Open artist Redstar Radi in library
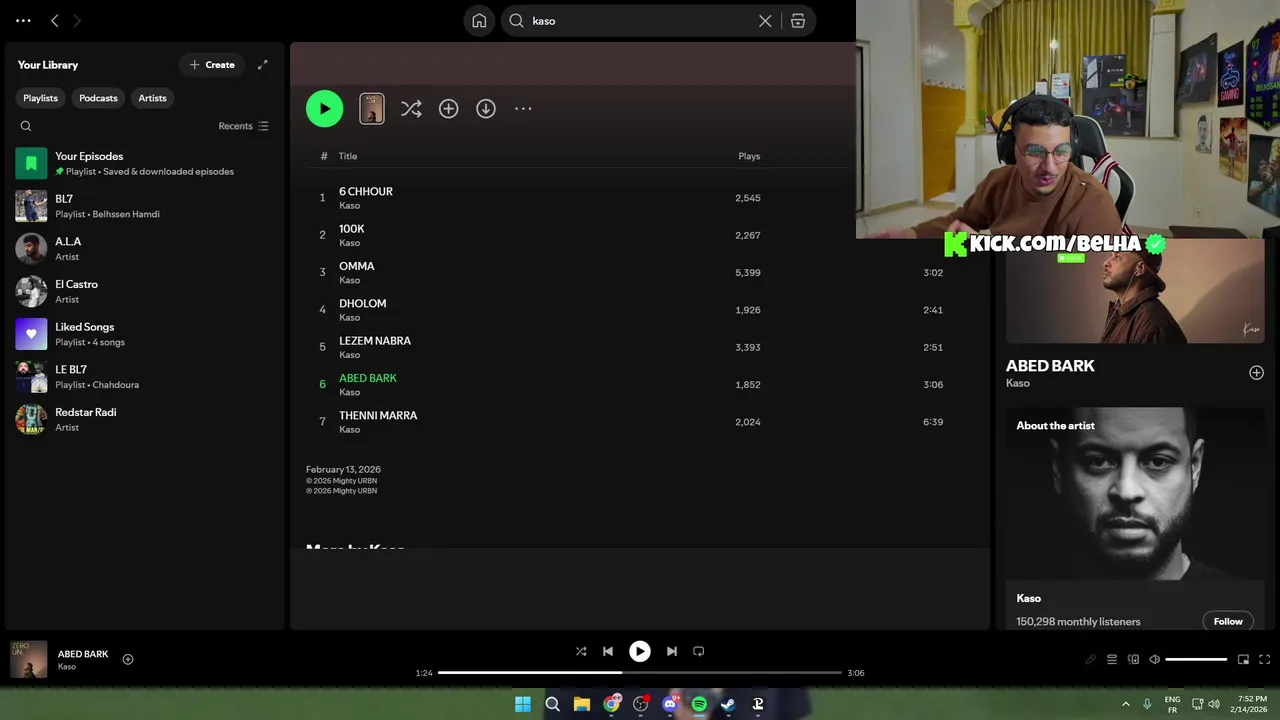The height and width of the screenshot is (720, 1280). point(145,419)
